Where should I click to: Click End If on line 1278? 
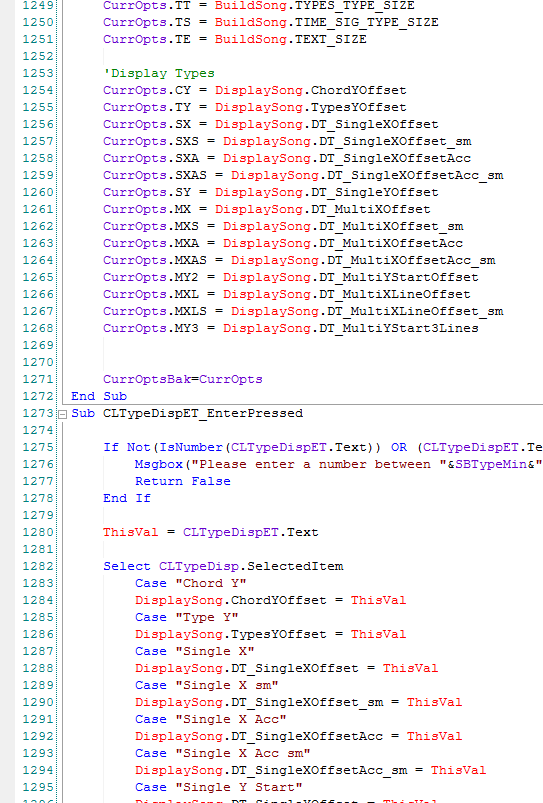pos(127,498)
